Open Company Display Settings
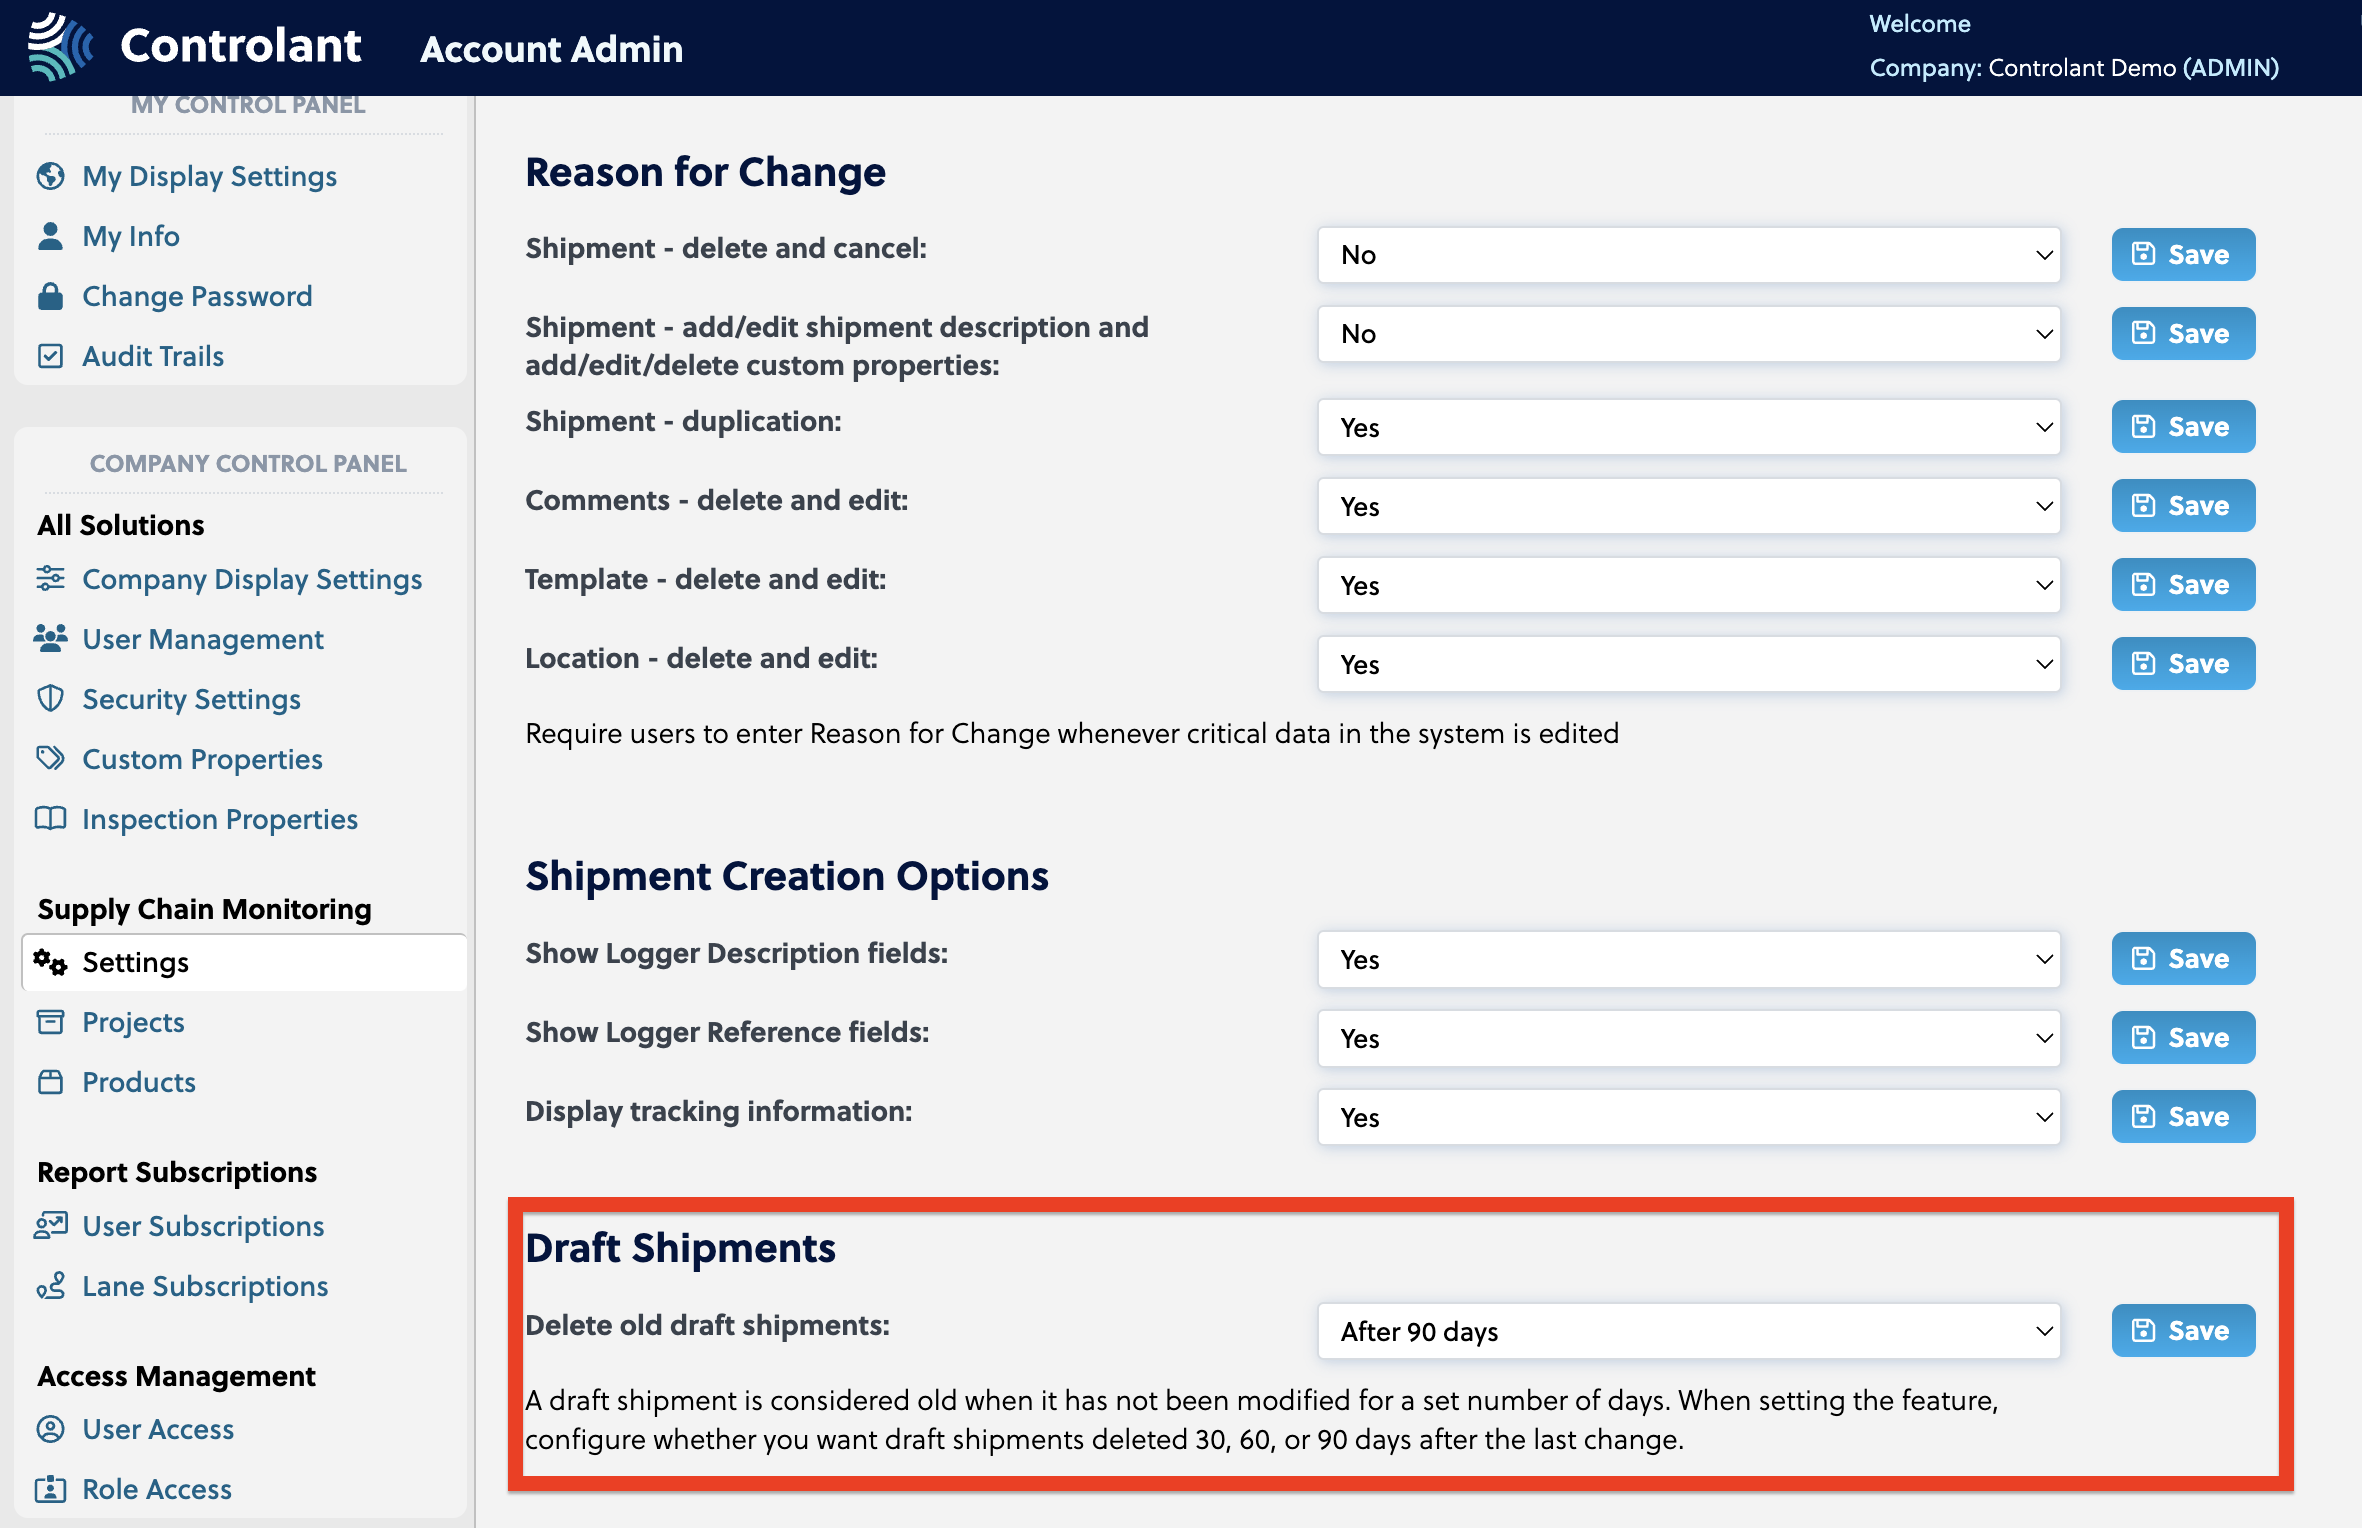The image size is (2362, 1528). point(250,578)
